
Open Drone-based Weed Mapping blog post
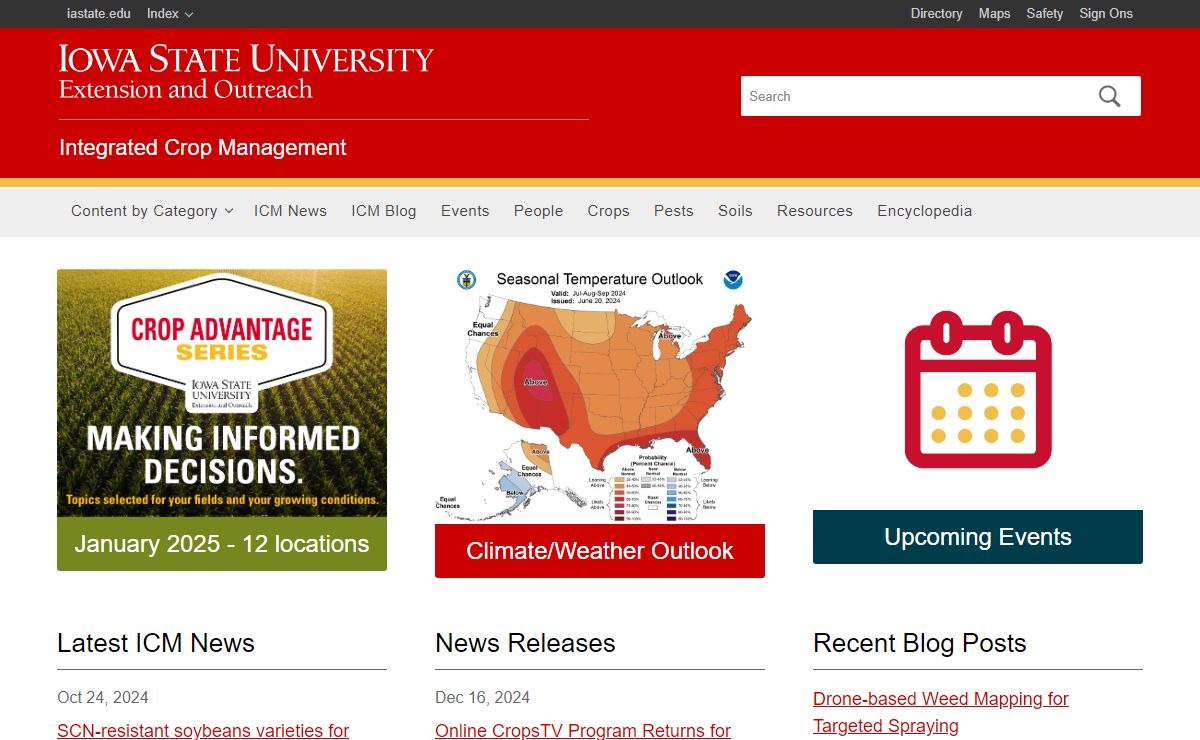pos(941,712)
